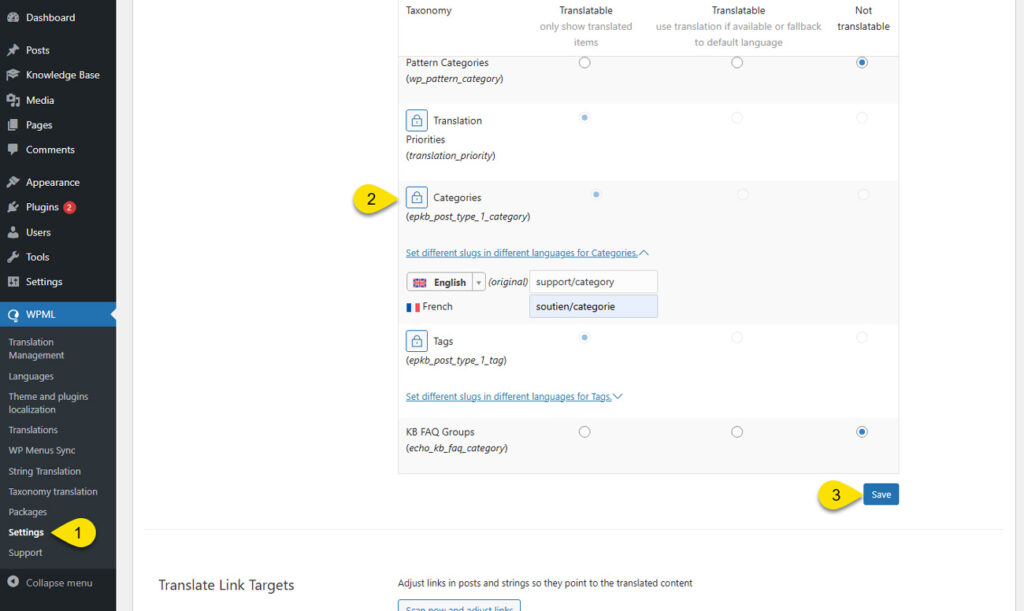Click 'Set different slugs' link for Tags
Viewport: 1024px width, 611px height.
pos(508,396)
